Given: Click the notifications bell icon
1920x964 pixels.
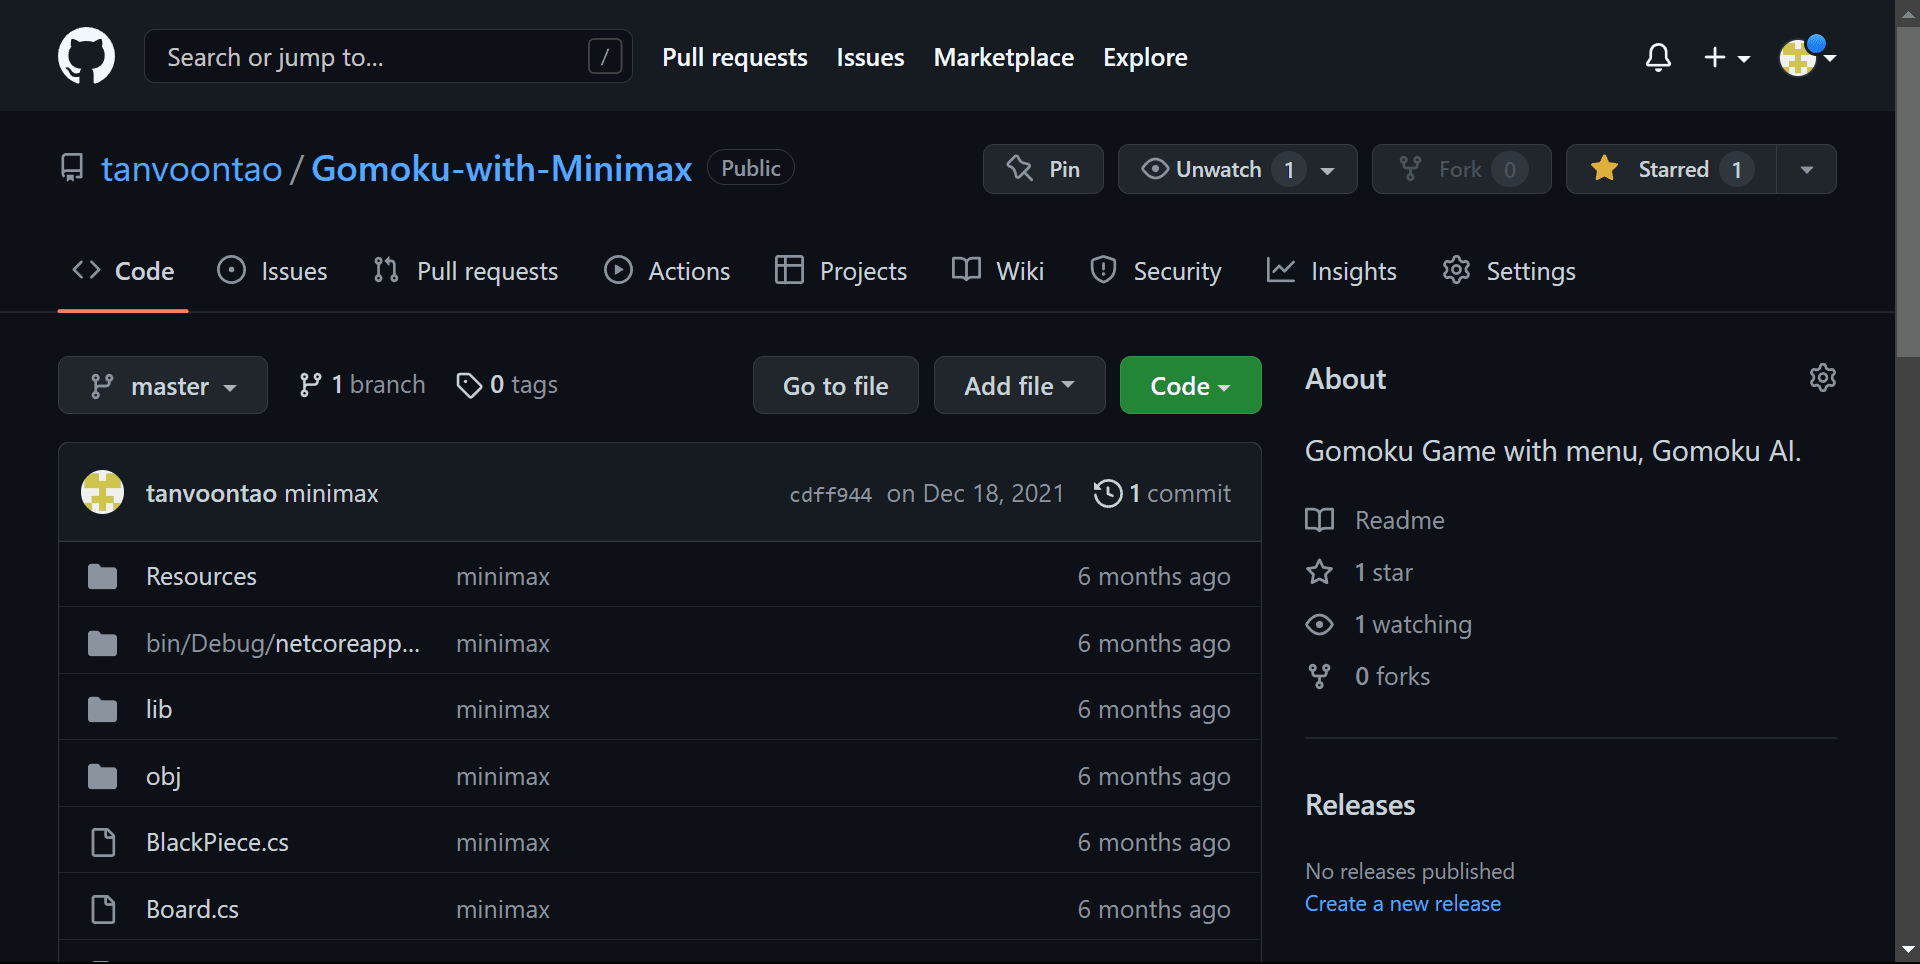Looking at the screenshot, I should tap(1658, 57).
